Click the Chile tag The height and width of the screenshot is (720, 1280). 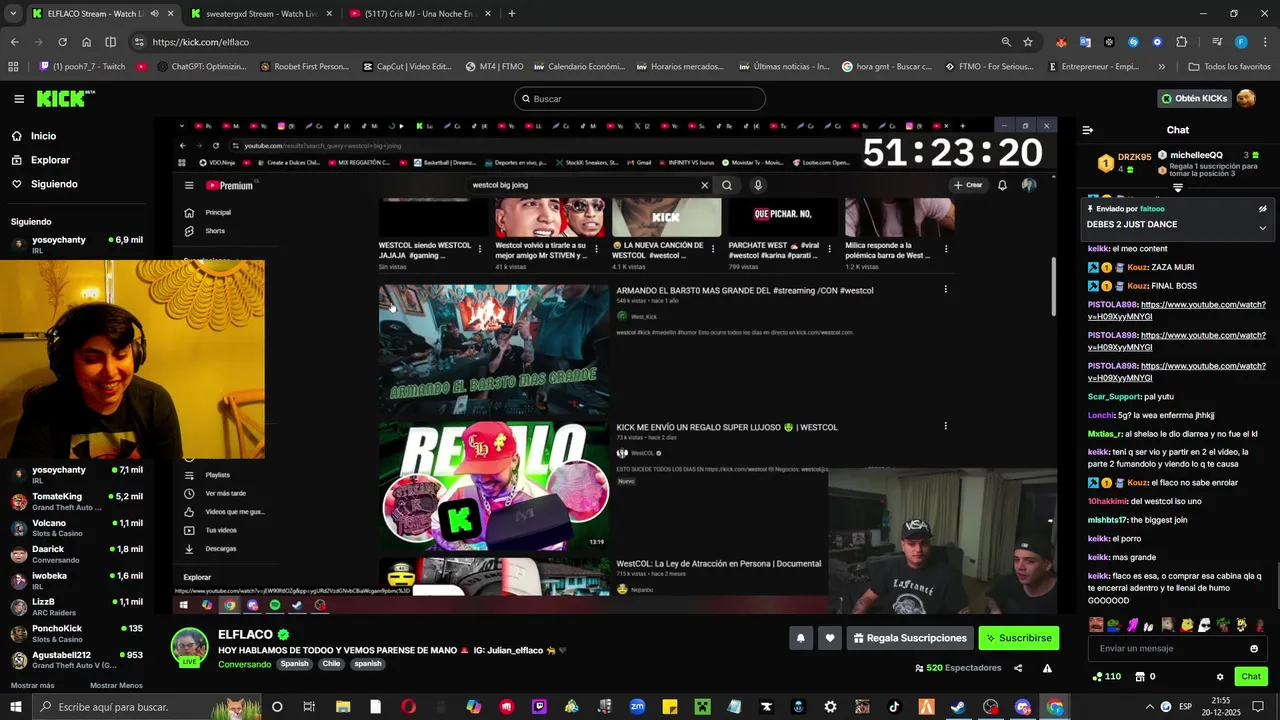pos(331,664)
